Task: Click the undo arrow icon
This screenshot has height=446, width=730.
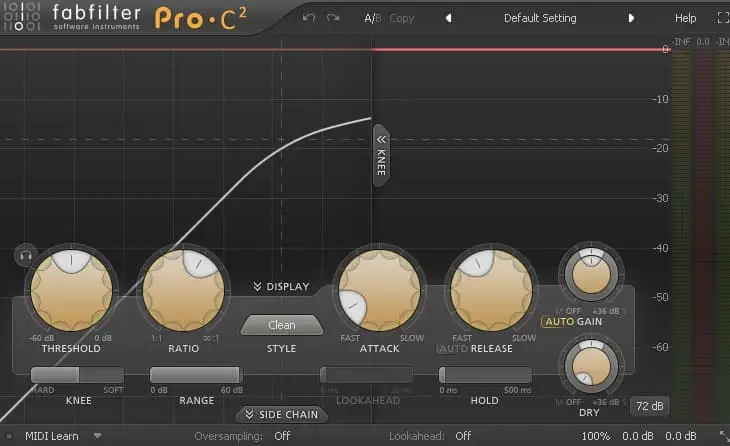Action: click(309, 18)
